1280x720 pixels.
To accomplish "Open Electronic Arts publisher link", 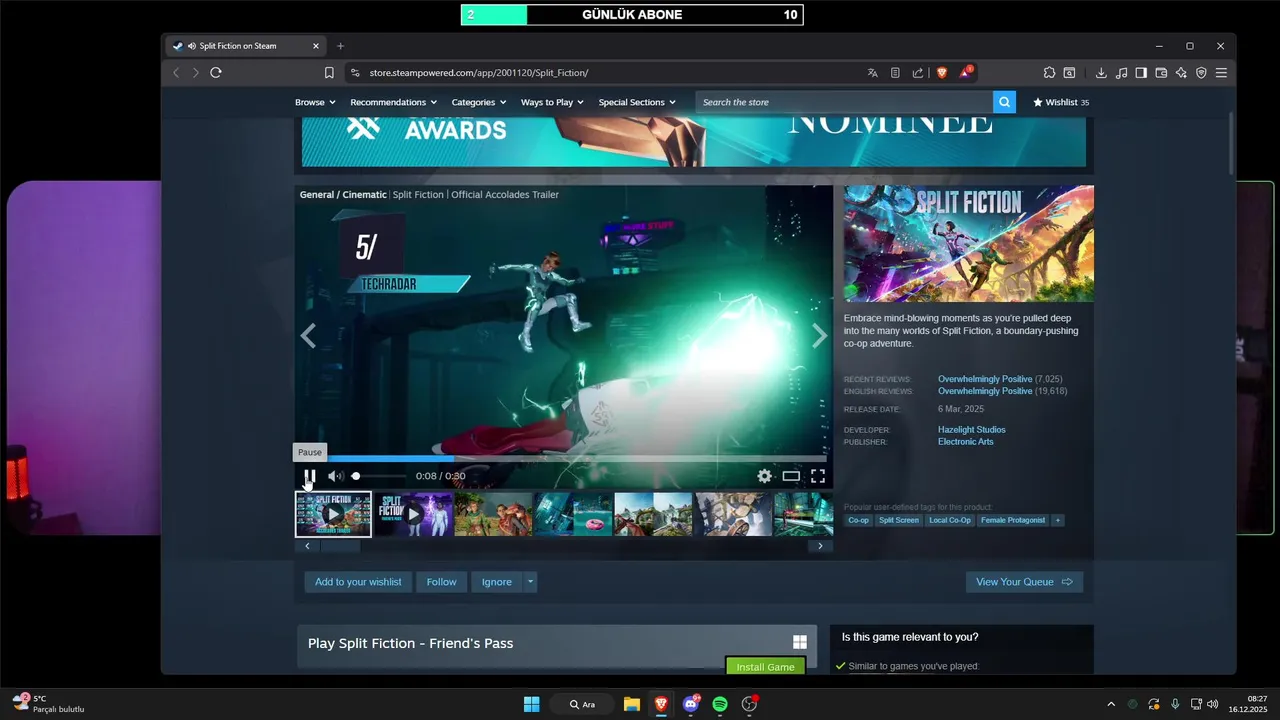I will [x=966, y=442].
